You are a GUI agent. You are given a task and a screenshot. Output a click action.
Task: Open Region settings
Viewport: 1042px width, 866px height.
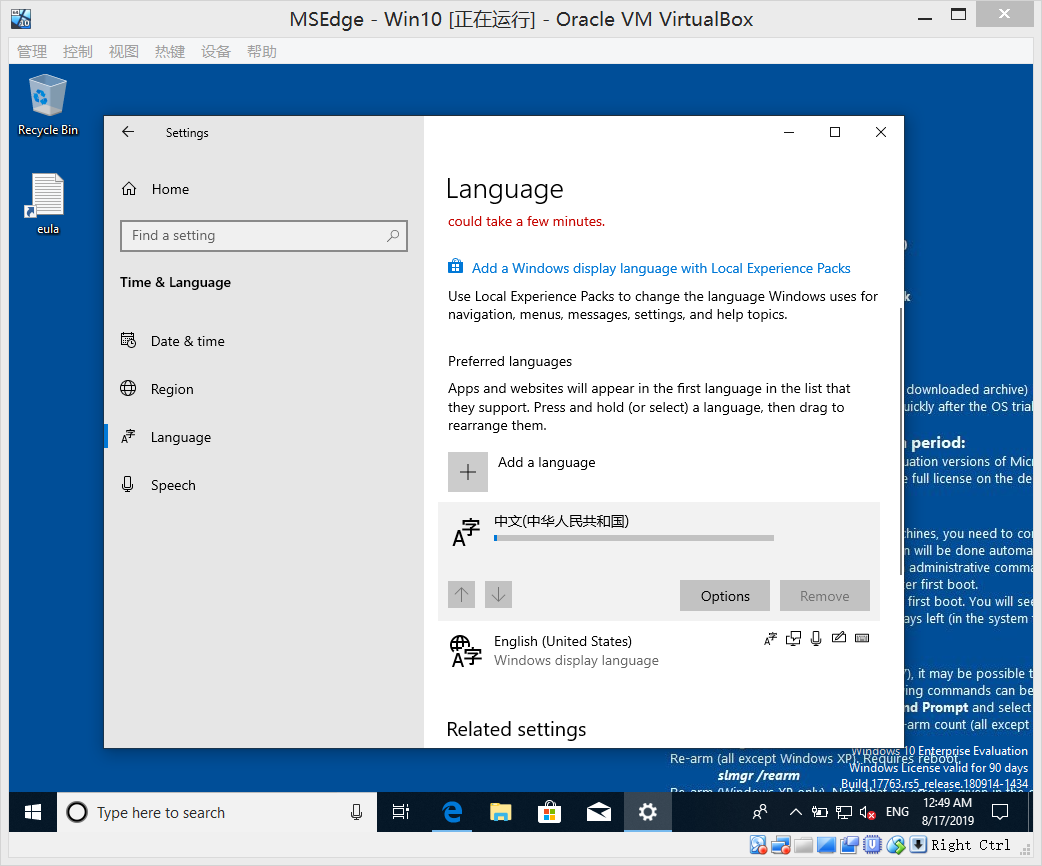(157, 389)
